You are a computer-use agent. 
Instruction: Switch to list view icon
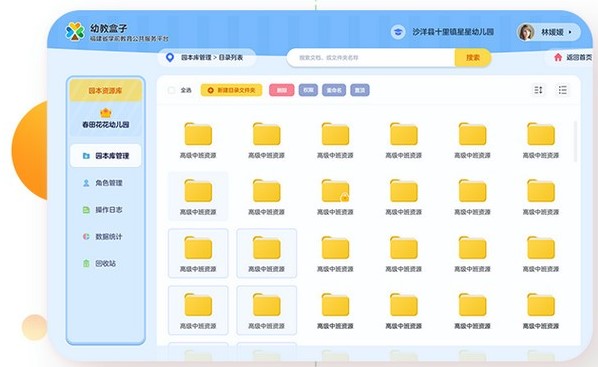[563, 90]
